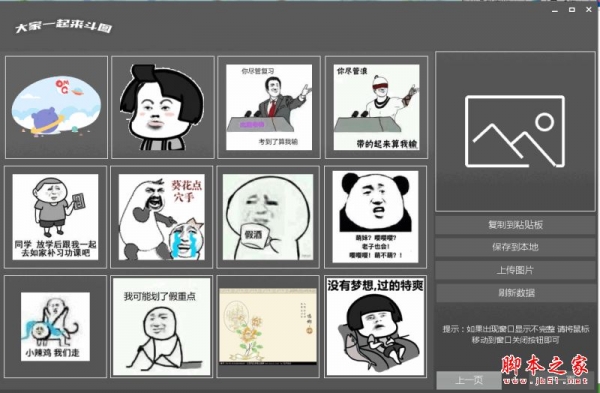Close the meme app window

click(589, 10)
